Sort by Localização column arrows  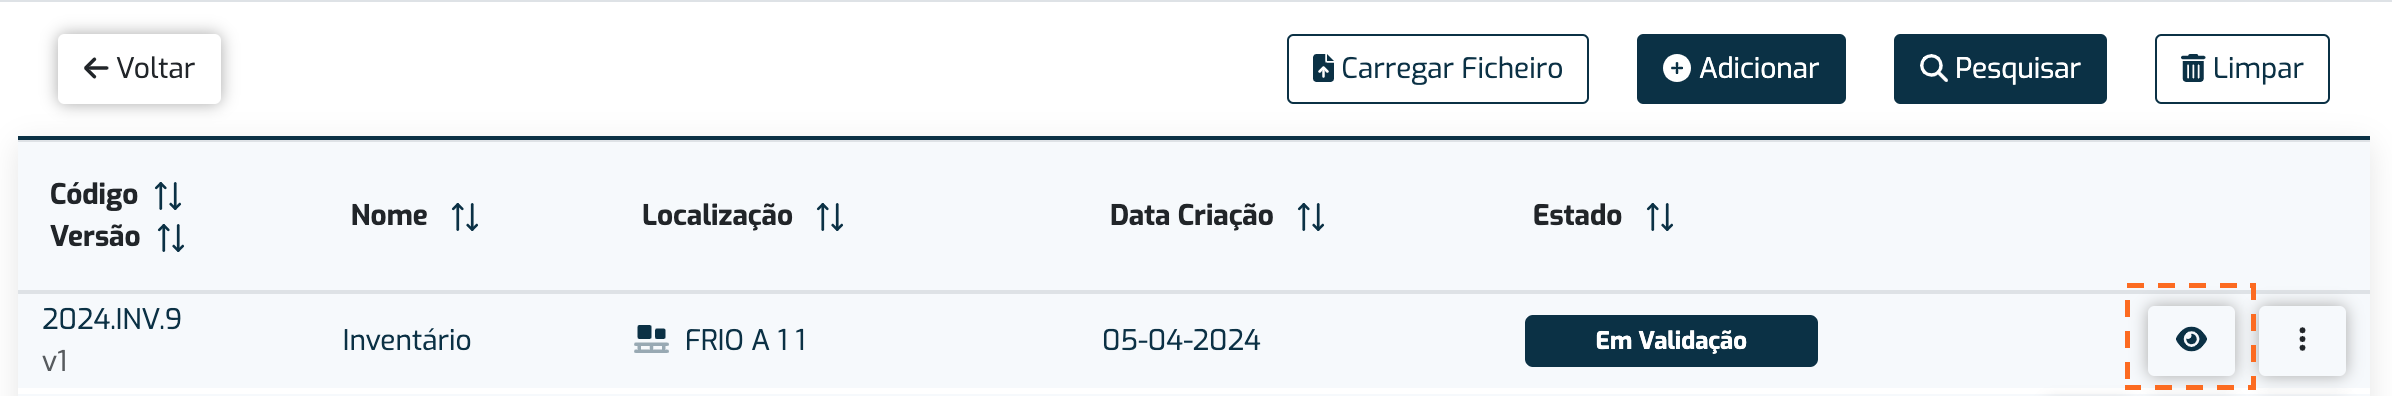click(830, 216)
